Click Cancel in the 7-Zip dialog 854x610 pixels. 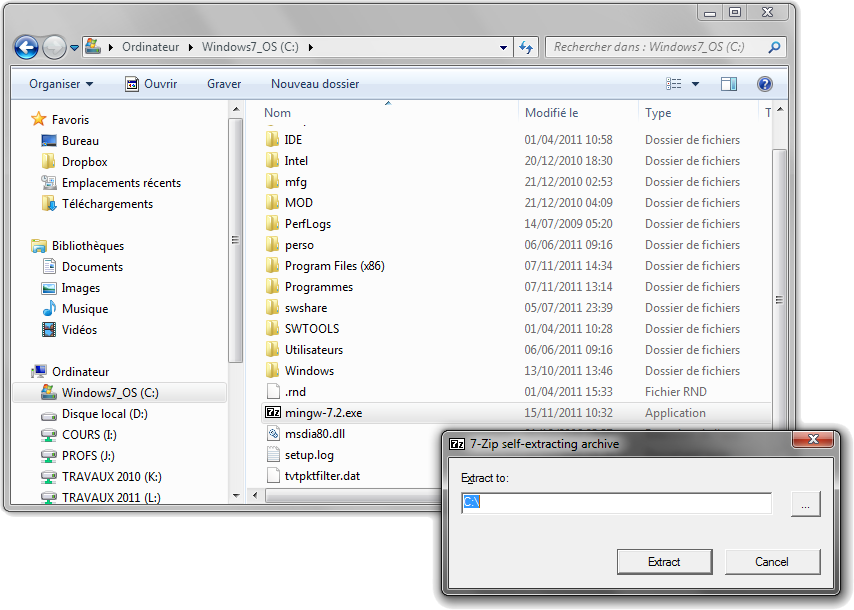[x=772, y=562]
